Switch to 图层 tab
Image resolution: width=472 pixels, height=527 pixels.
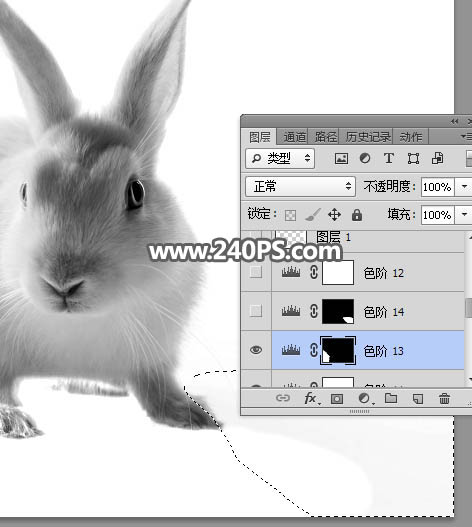(x=260, y=137)
